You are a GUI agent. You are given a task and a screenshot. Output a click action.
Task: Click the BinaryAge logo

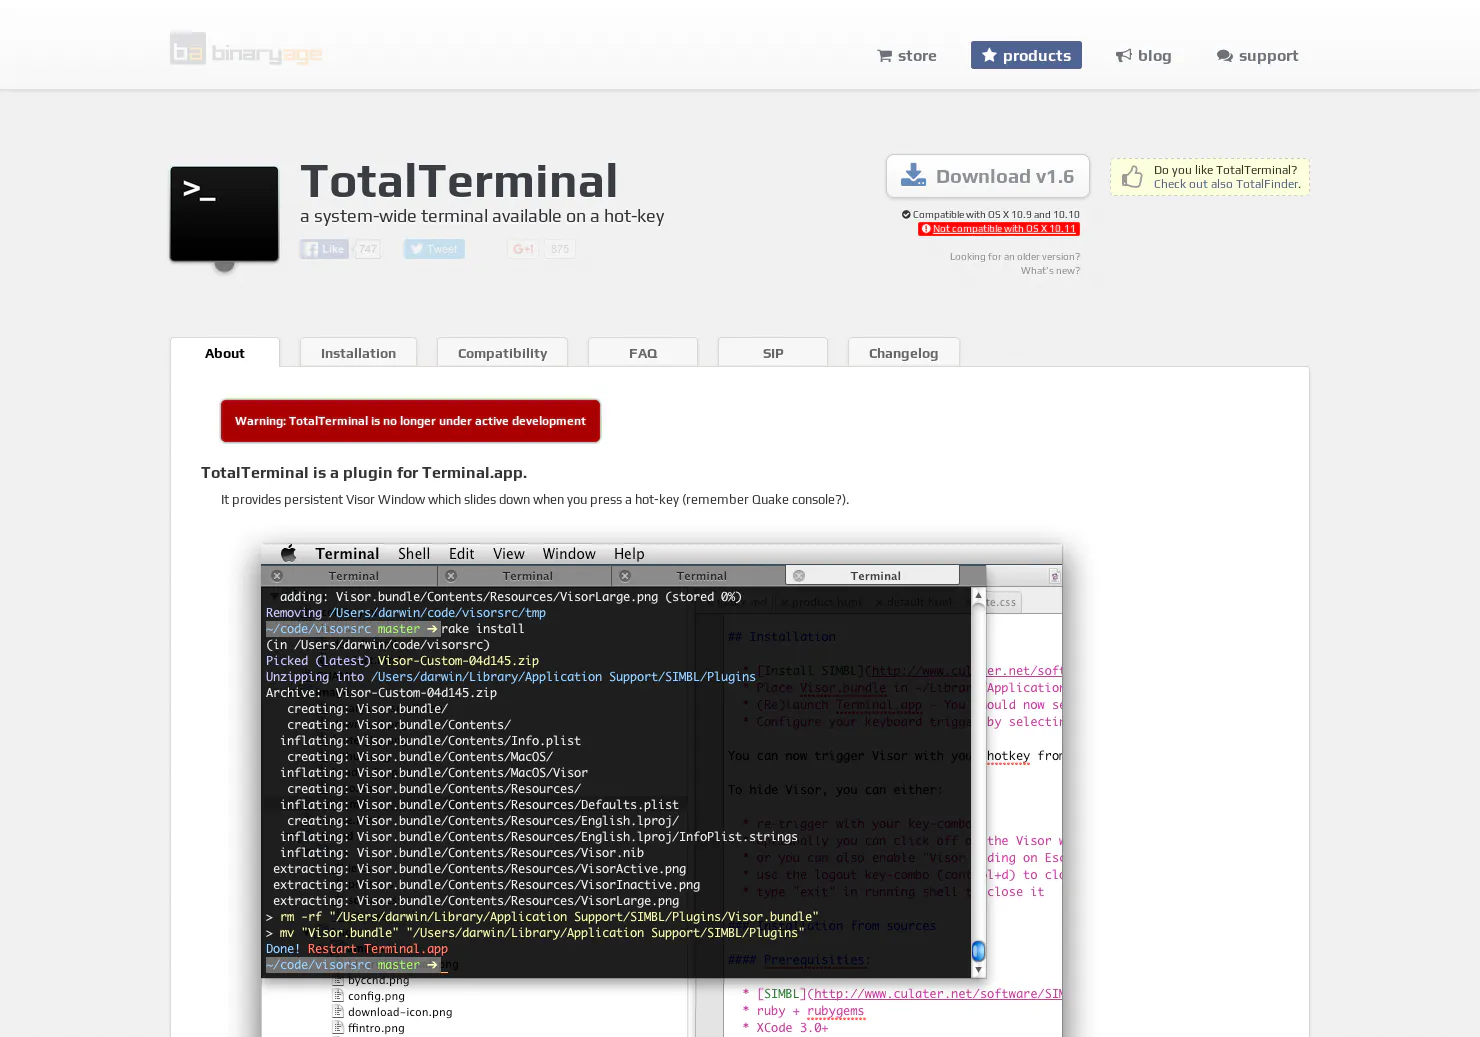tap(246, 49)
